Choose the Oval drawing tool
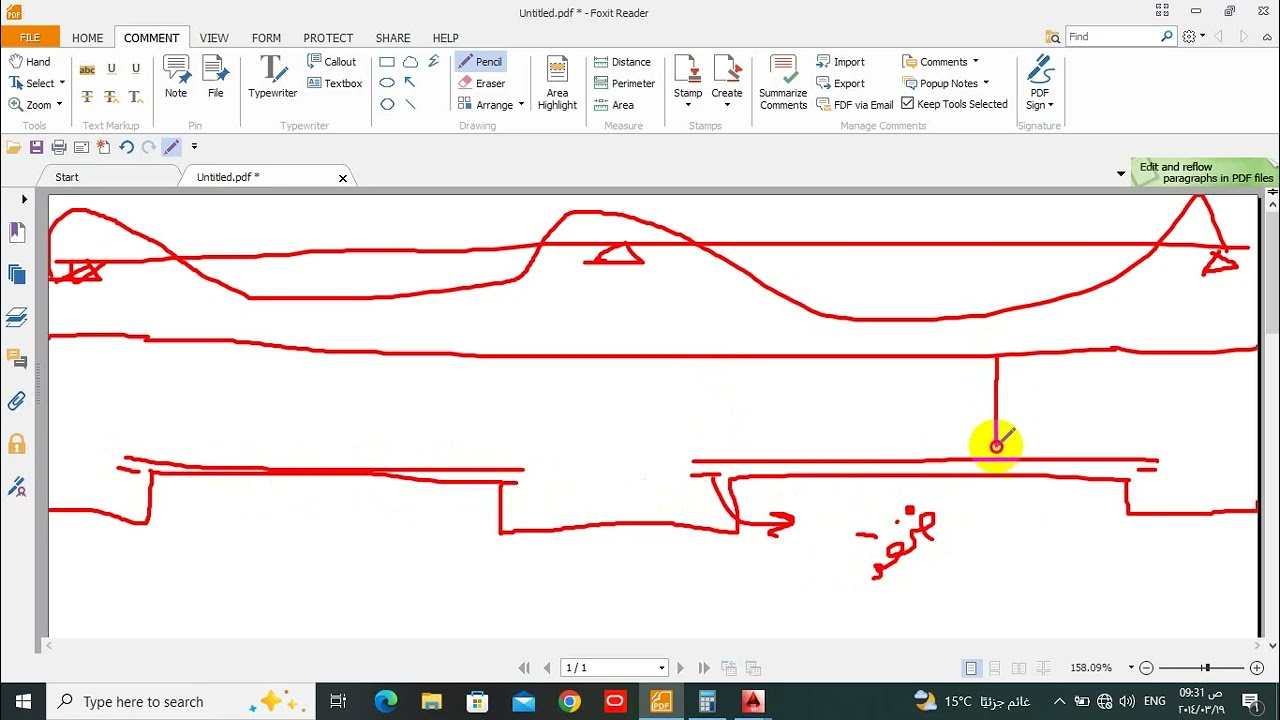 (x=387, y=83)
